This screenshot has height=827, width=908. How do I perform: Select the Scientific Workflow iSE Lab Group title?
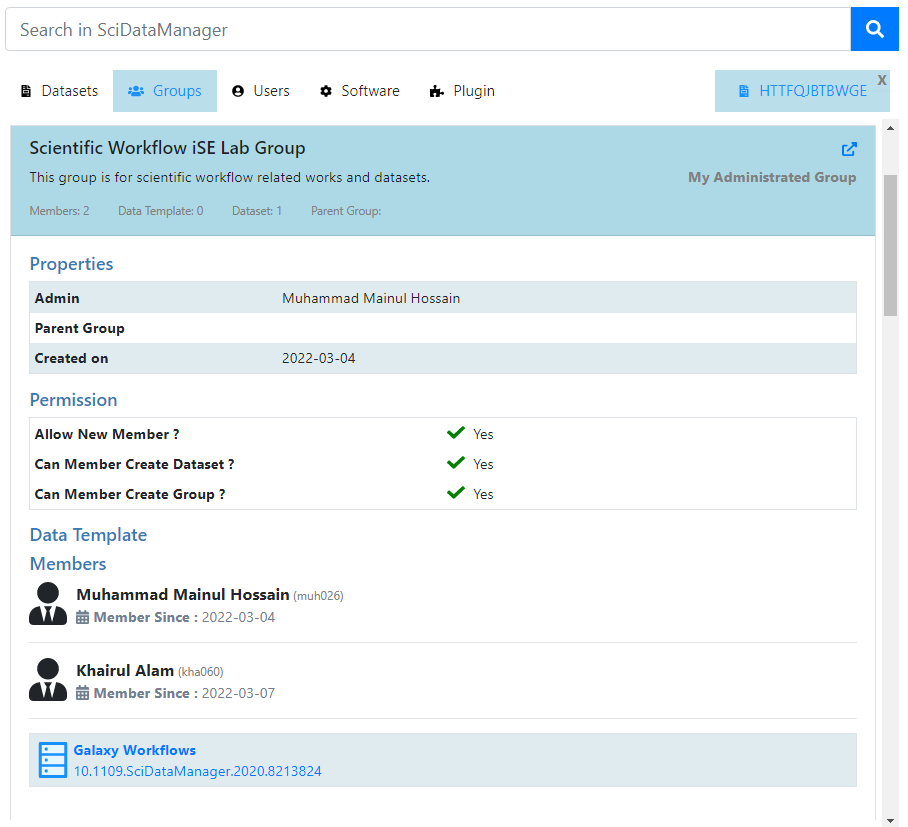pos(167,148)
